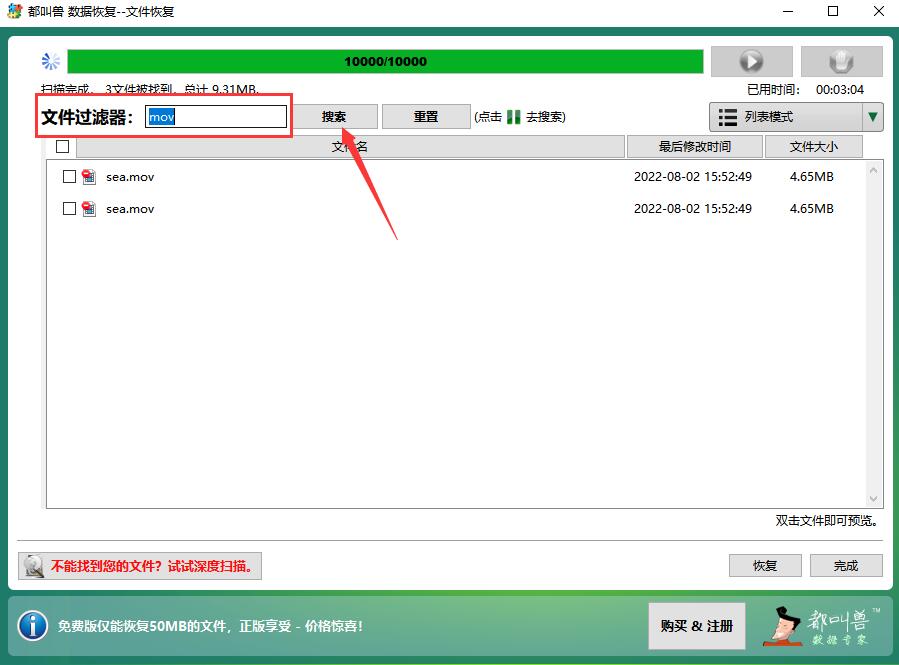Screen dimensions: 899x665
Task: Click the list mode view icon
Action: [728, 117]
